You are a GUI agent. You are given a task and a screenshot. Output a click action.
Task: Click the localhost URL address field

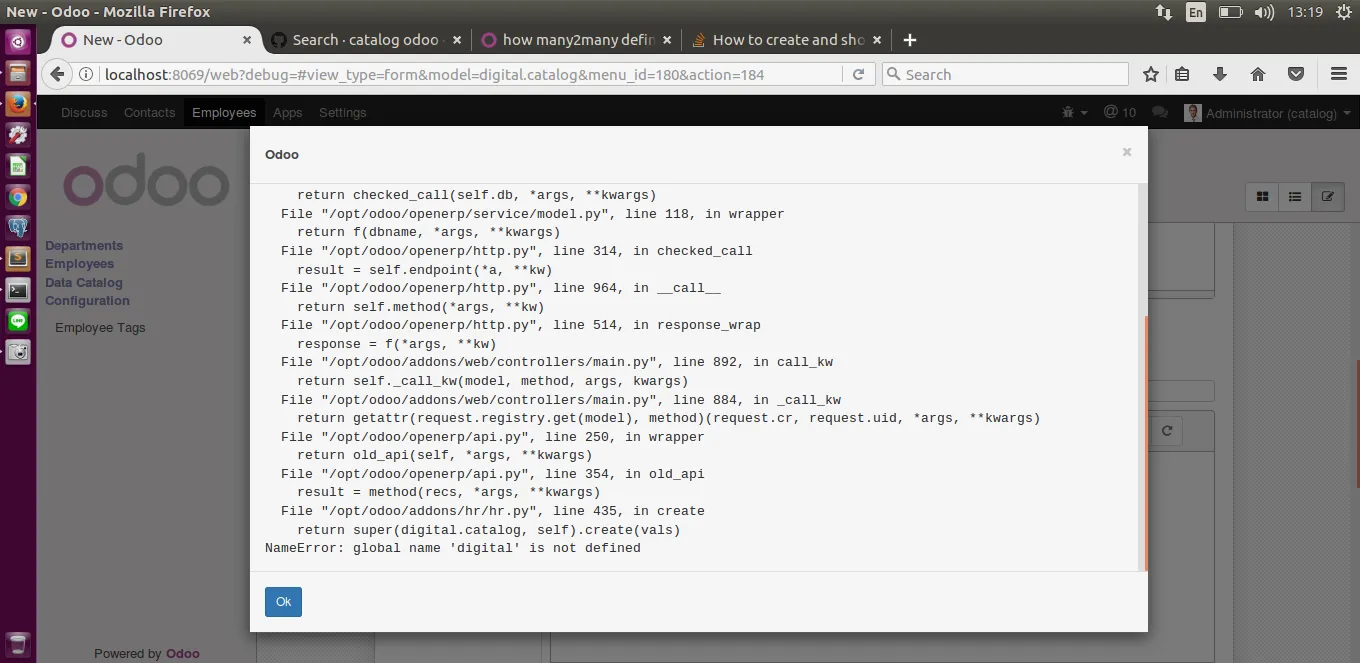(470, 74)
